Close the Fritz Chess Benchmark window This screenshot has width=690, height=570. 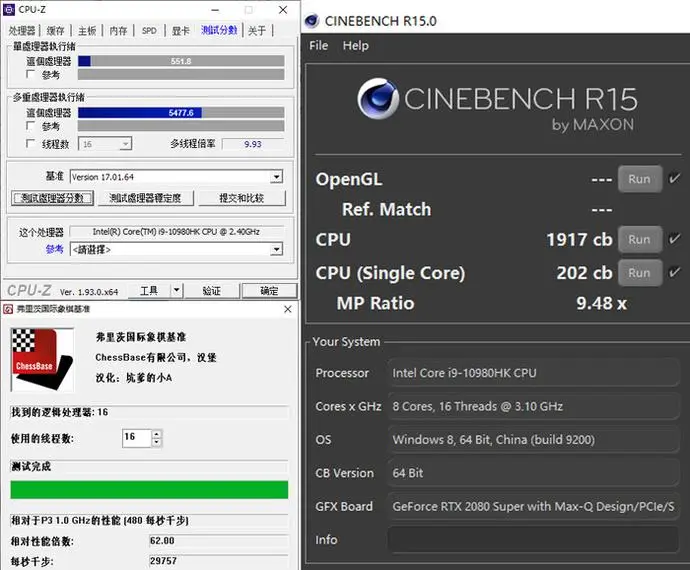pyautogui.click(x=288, y=309)
